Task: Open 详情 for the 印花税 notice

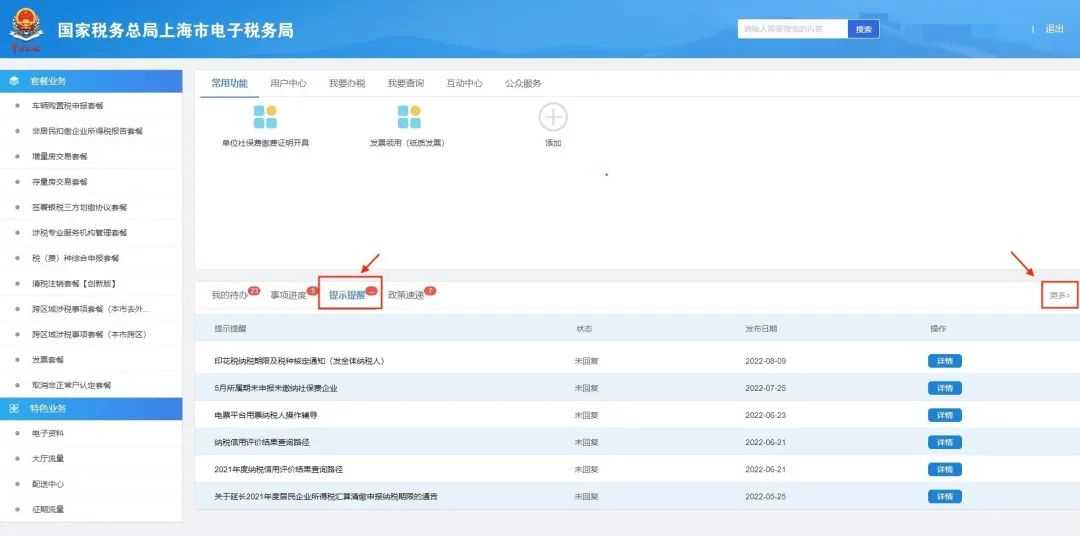Action: (x=944, y=361)
